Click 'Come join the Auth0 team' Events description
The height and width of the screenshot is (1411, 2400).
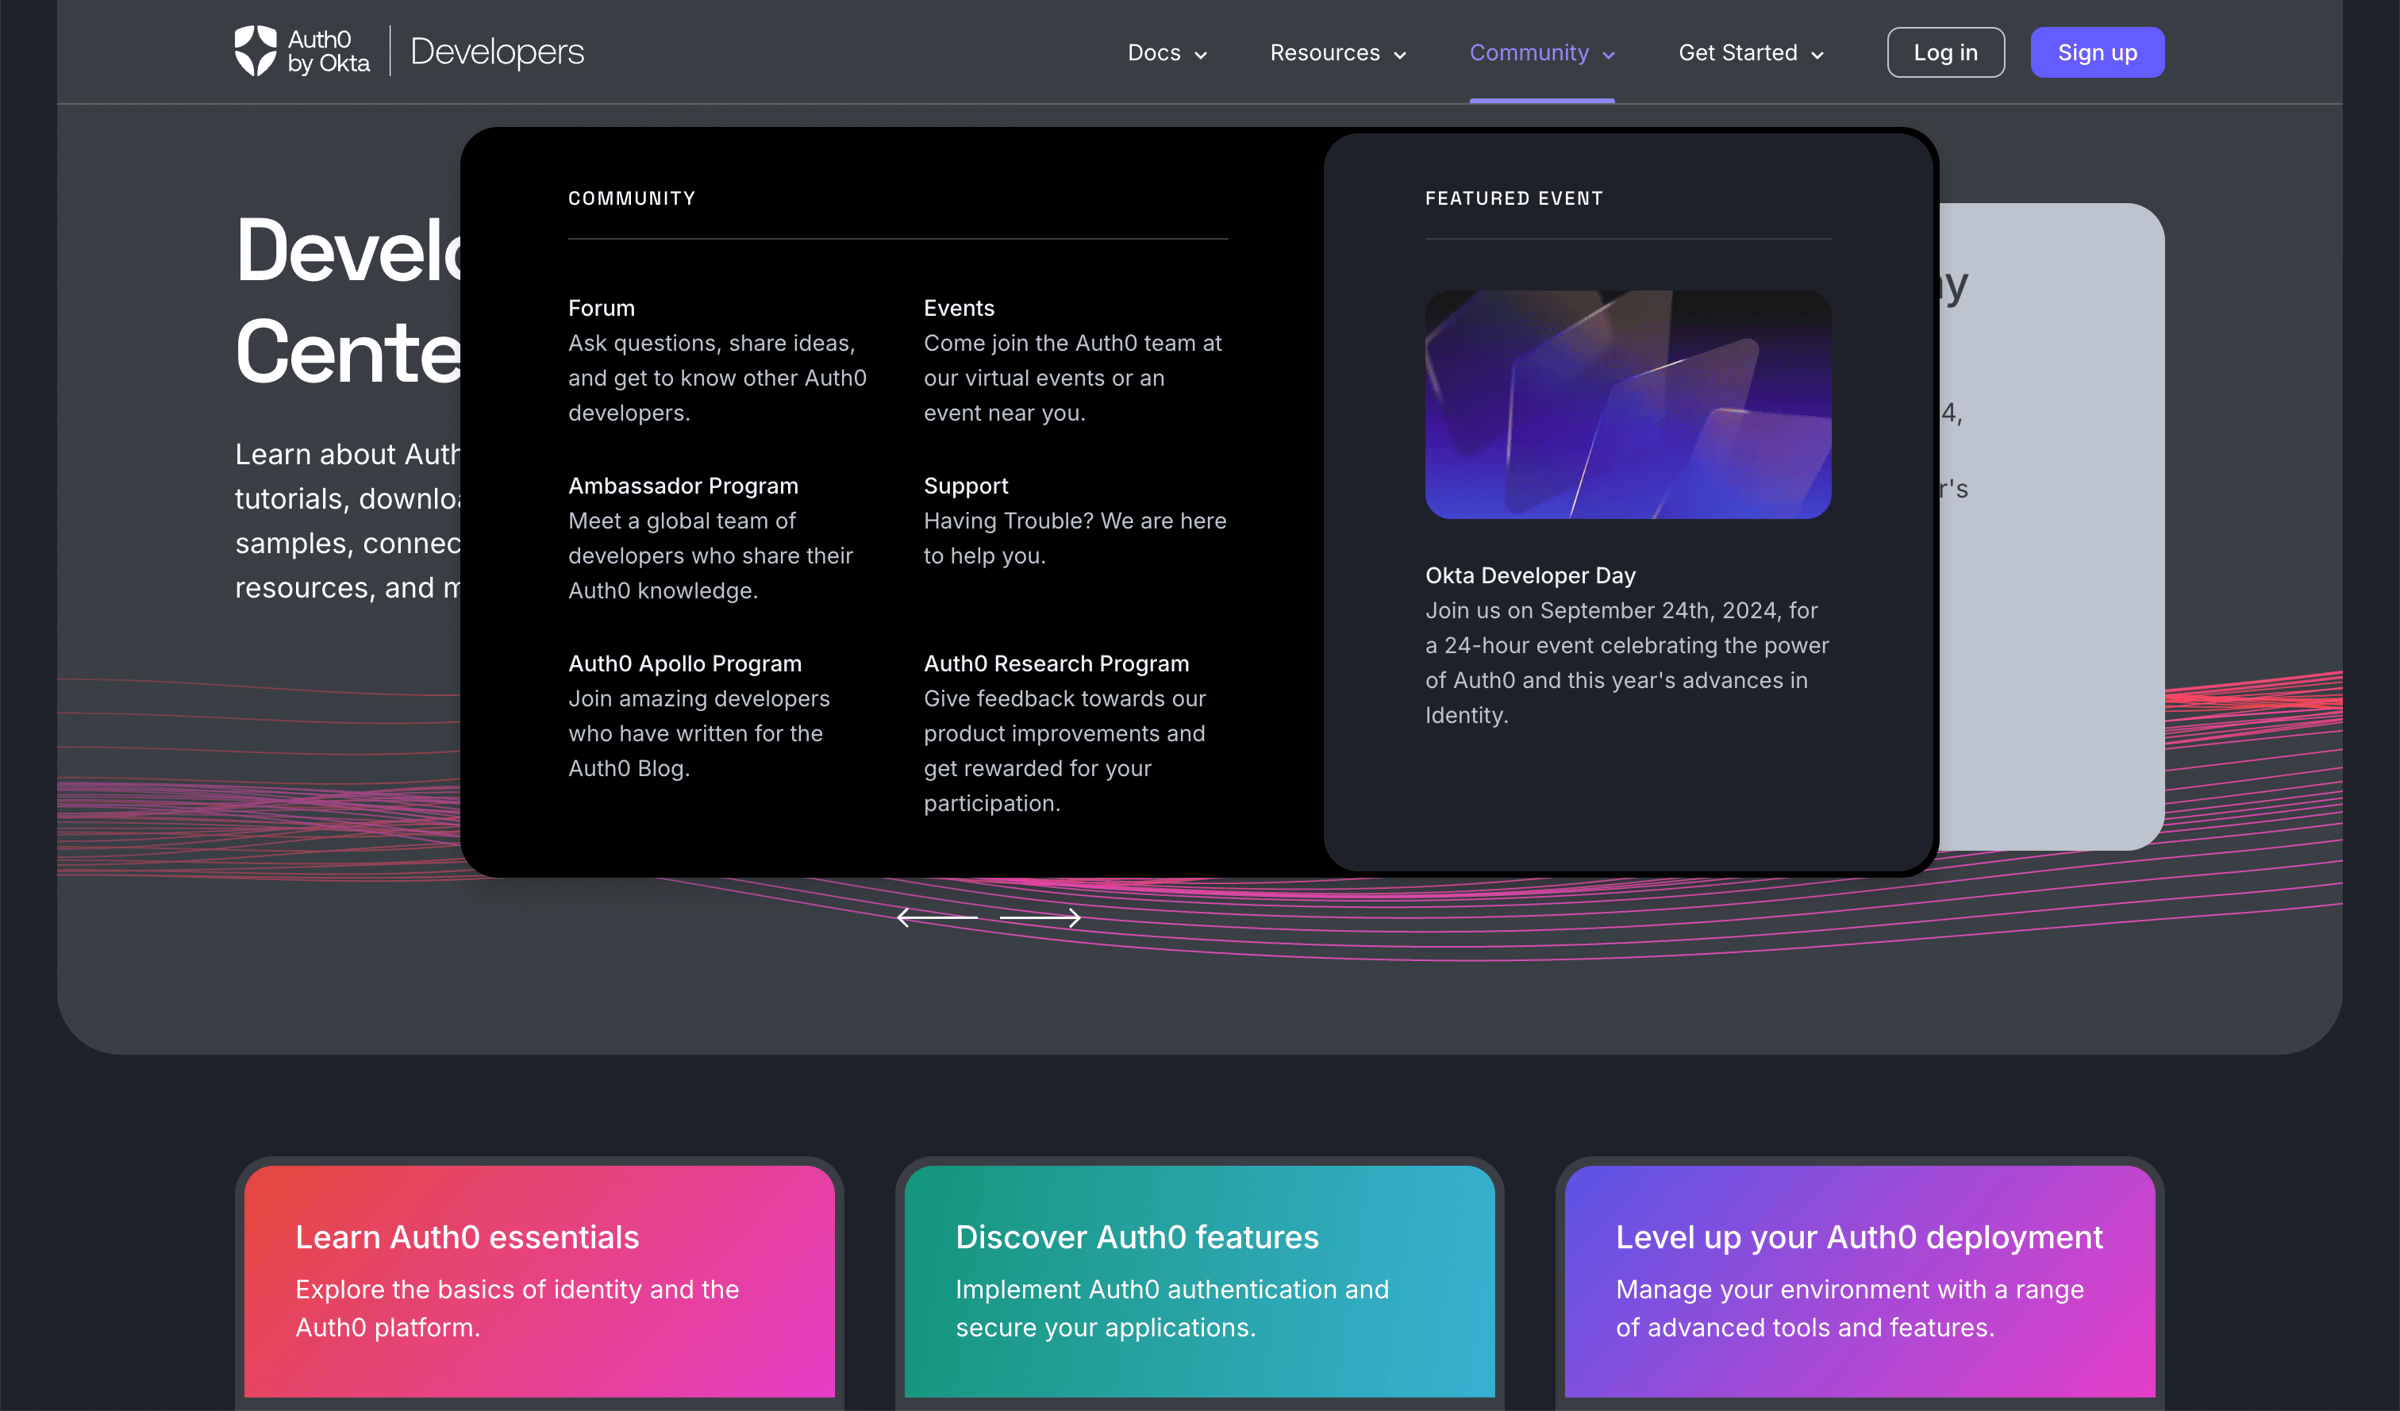tap(1072, 378)
